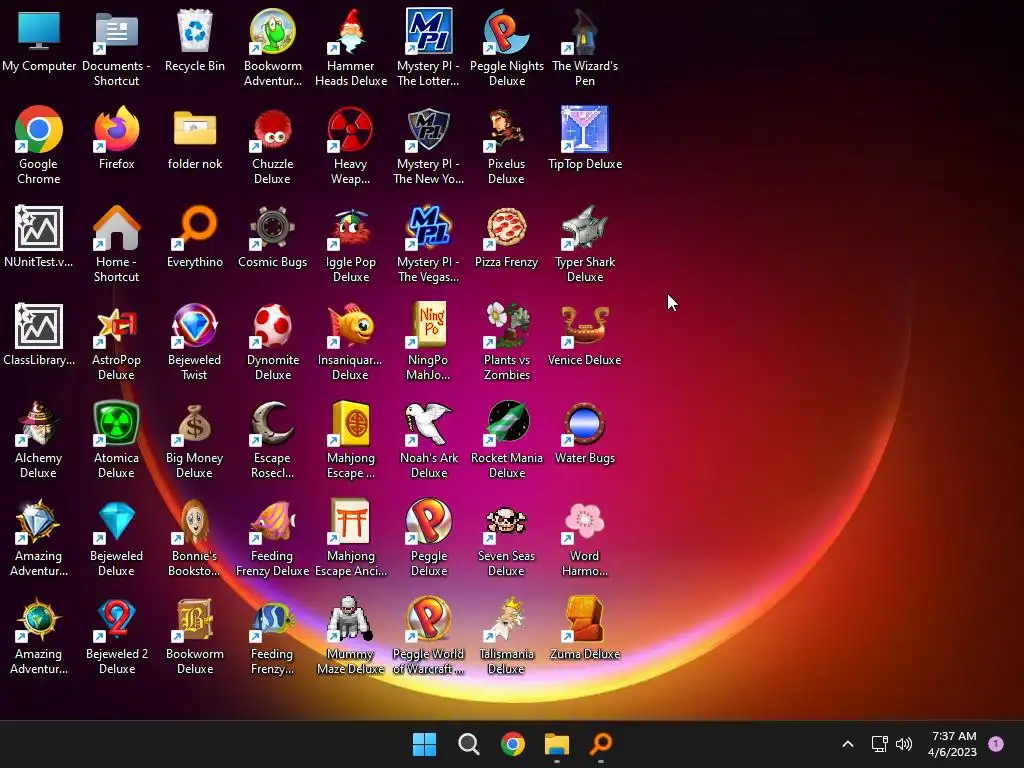The height and width of the screenshot is (768, 1024).
Task: Expand hidden system tray icons chevron
Action: [848, 744]
